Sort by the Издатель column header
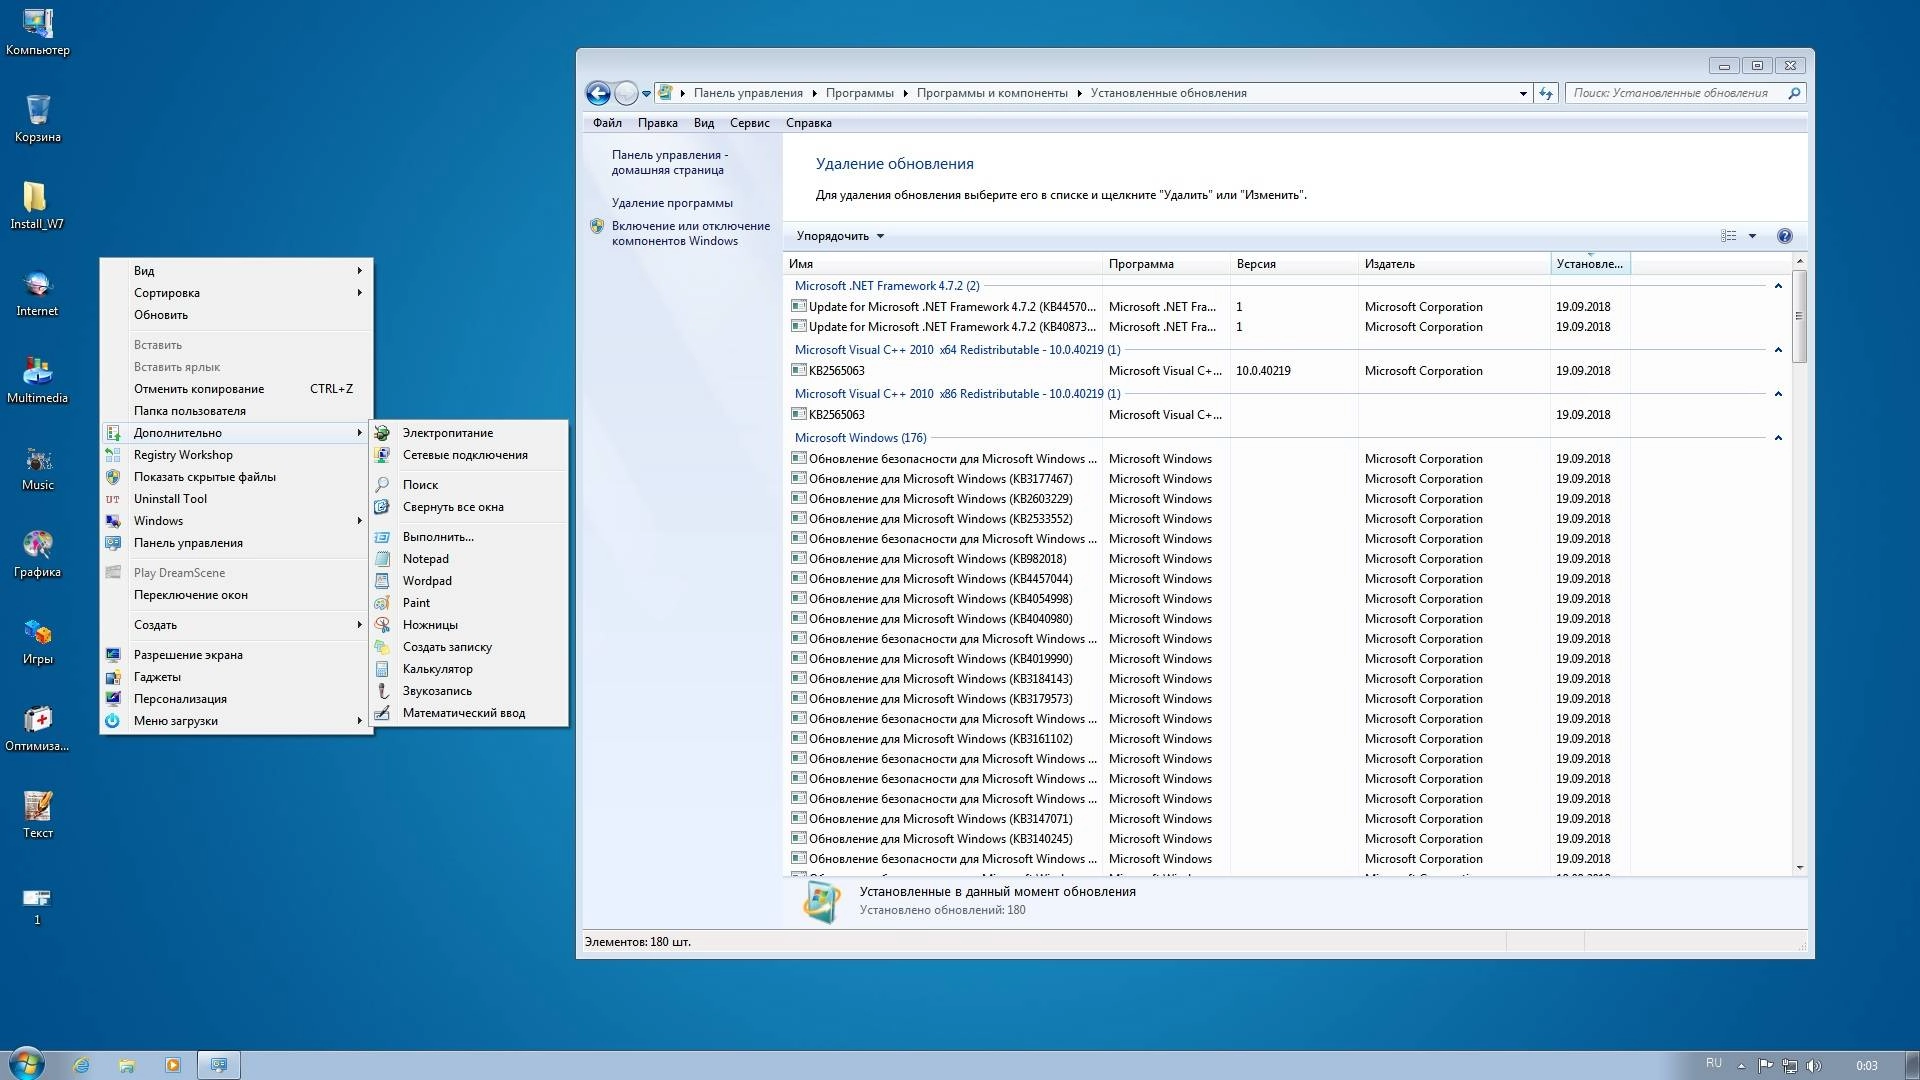 (1454, 264)
